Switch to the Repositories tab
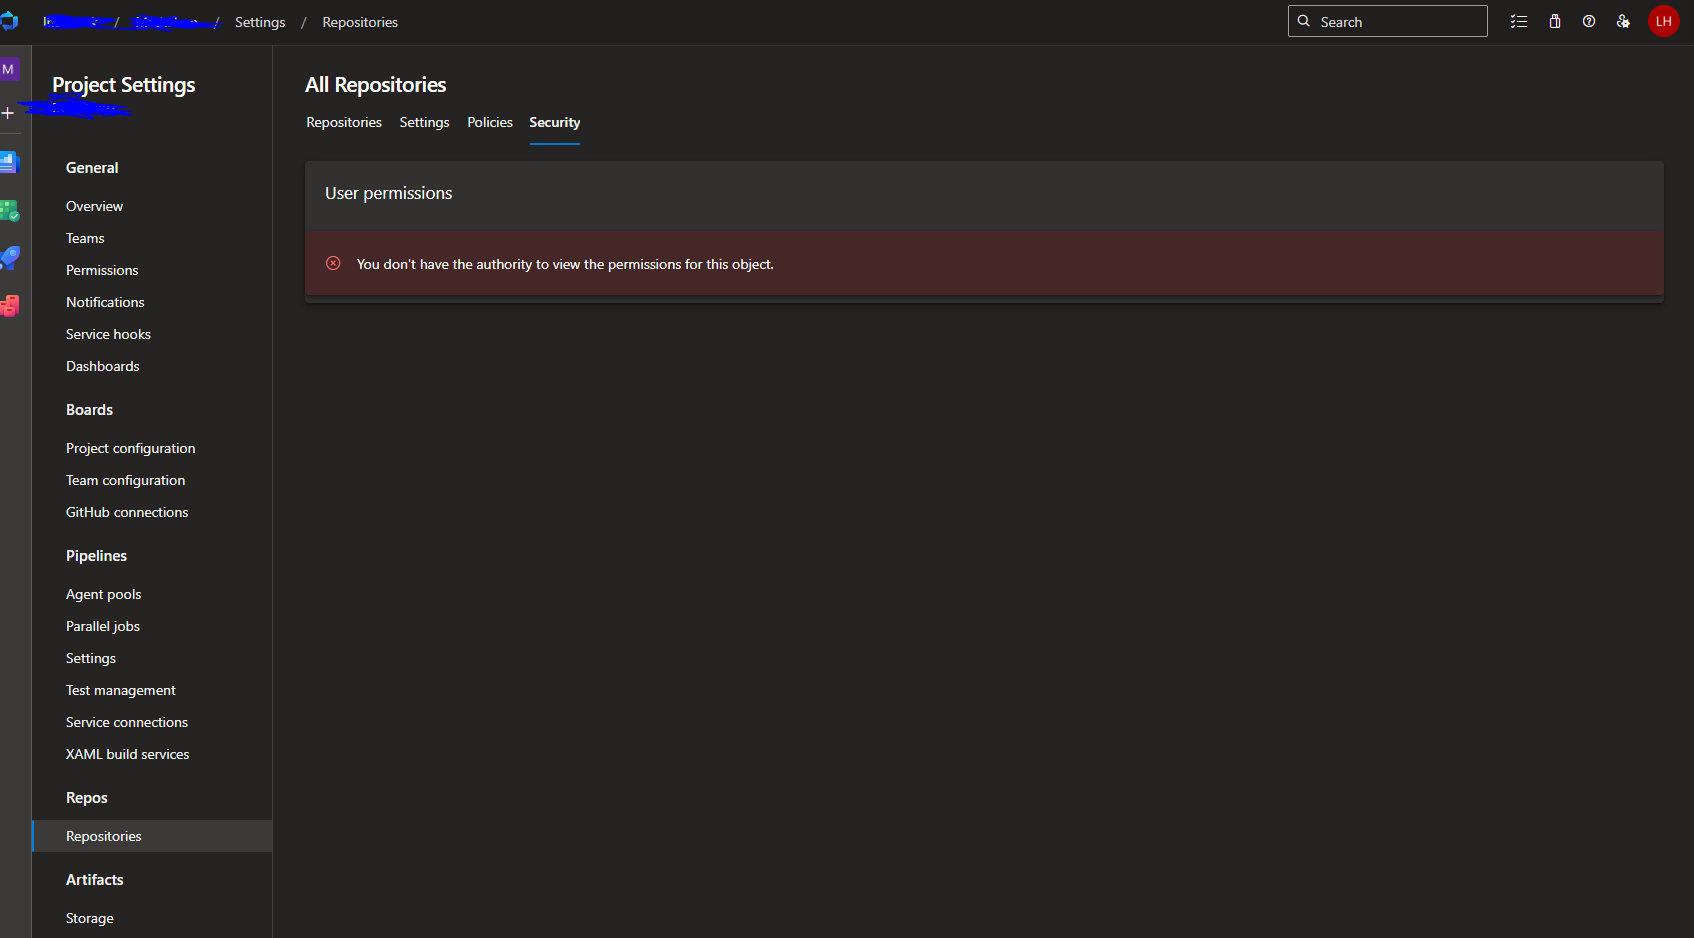The image size is (1694, 938). pyautogui.click(x=344, y=122)
